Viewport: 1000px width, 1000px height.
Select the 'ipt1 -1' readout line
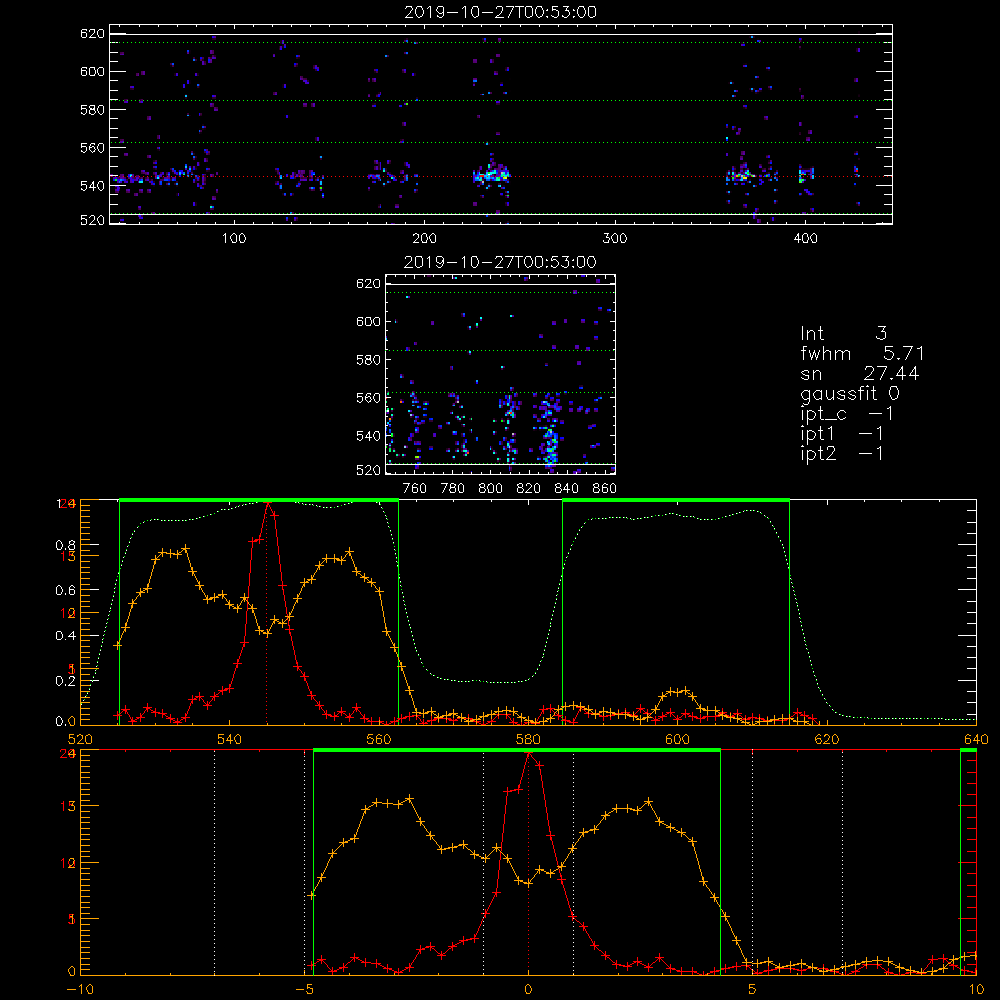coord(842,434)
